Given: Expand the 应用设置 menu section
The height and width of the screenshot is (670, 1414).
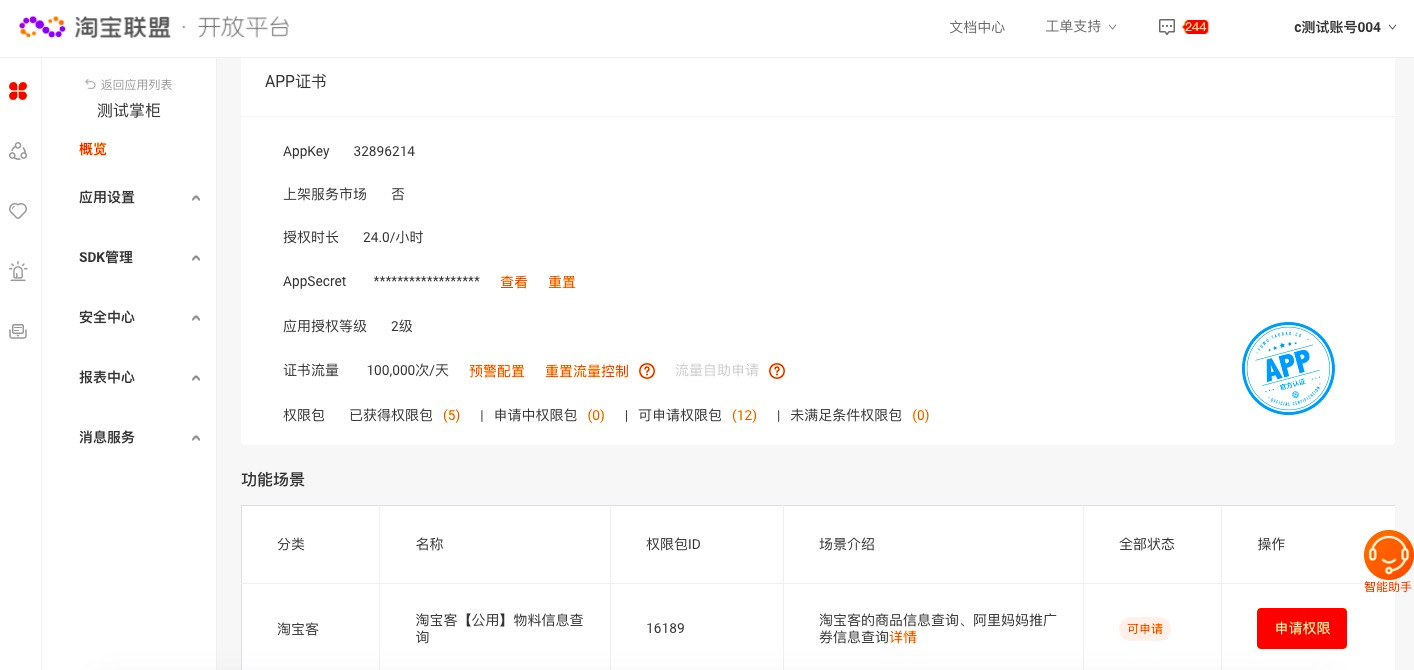Looking at the screenshot, I should click(140, 198).
